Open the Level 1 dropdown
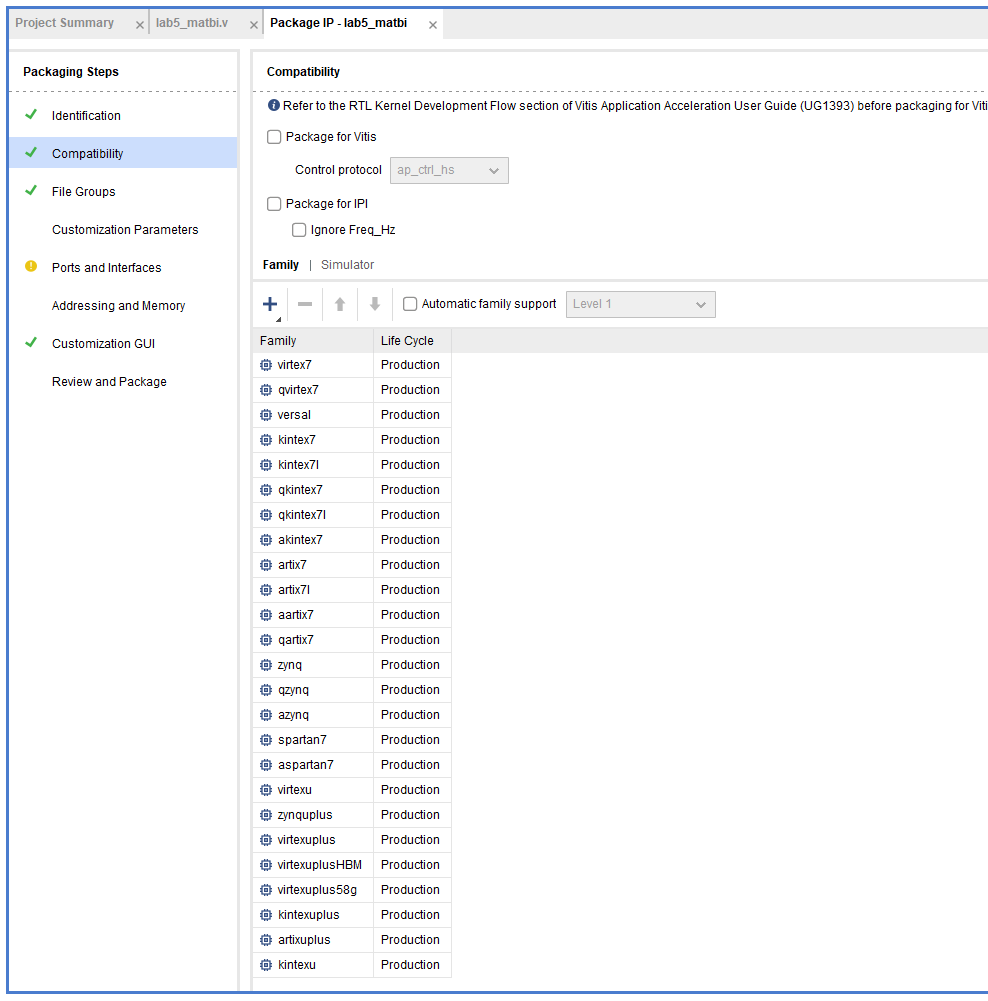Screen dimensions: 988x1001 641,305
